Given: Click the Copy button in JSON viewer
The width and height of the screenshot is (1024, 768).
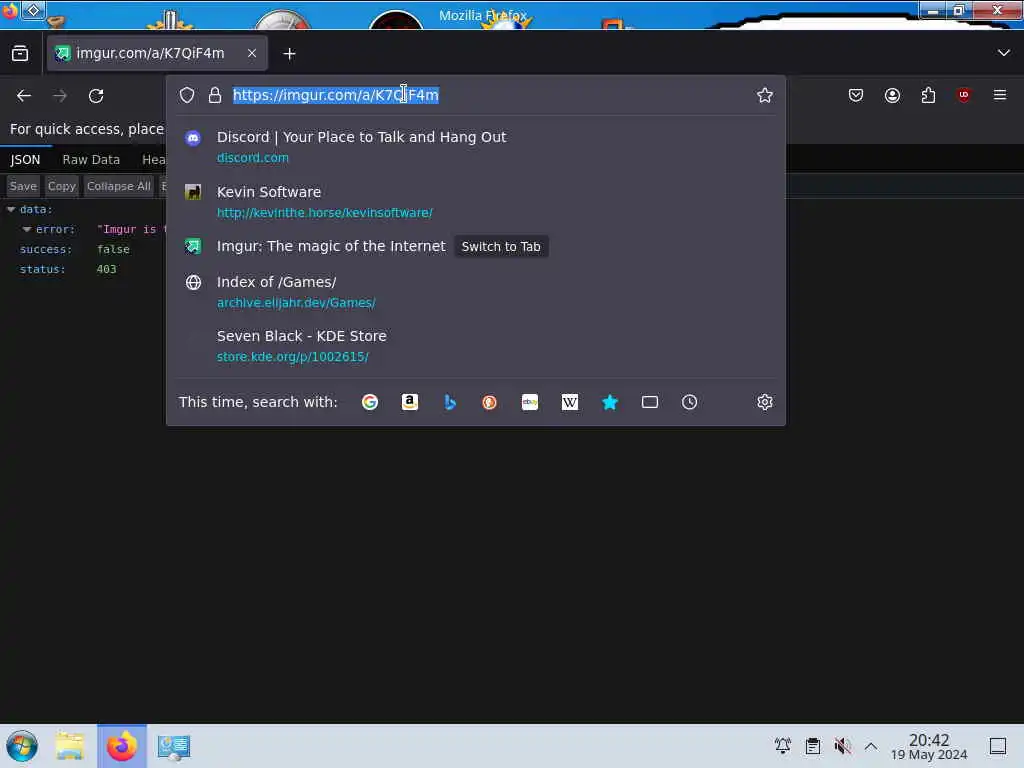Looking at the screenshot, I should tap(61, 186).
